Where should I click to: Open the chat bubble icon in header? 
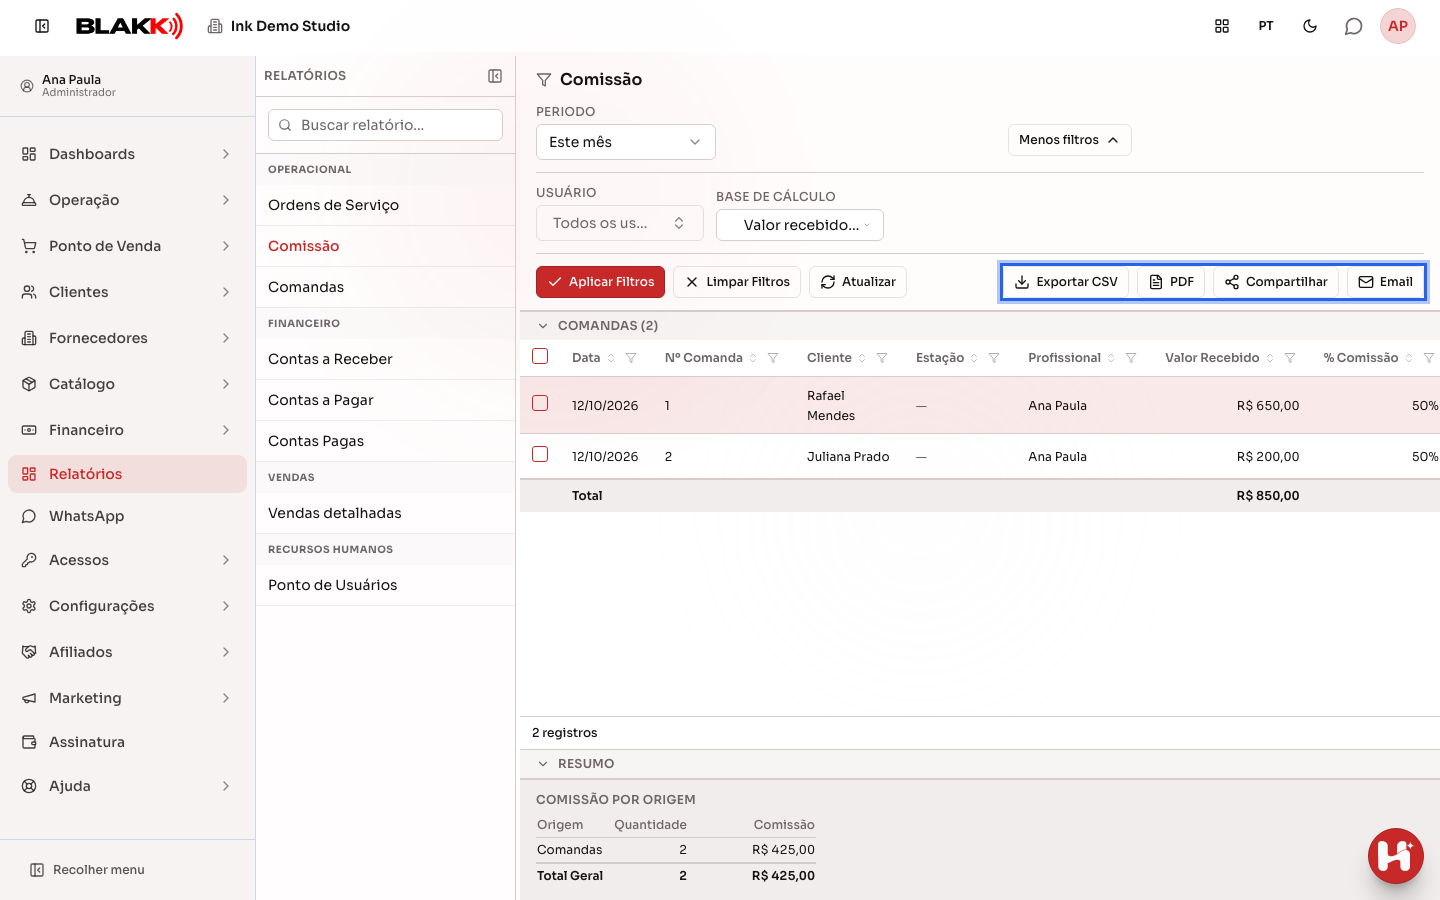(x=1354, y=26)
